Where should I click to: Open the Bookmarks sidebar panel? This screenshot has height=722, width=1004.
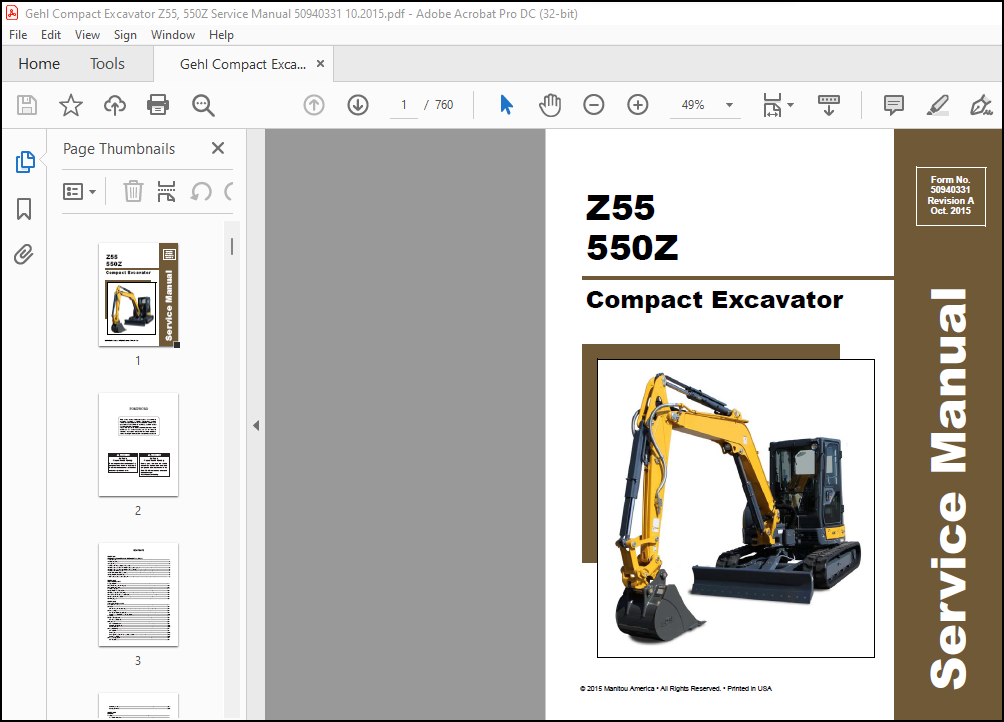(24, 209)
